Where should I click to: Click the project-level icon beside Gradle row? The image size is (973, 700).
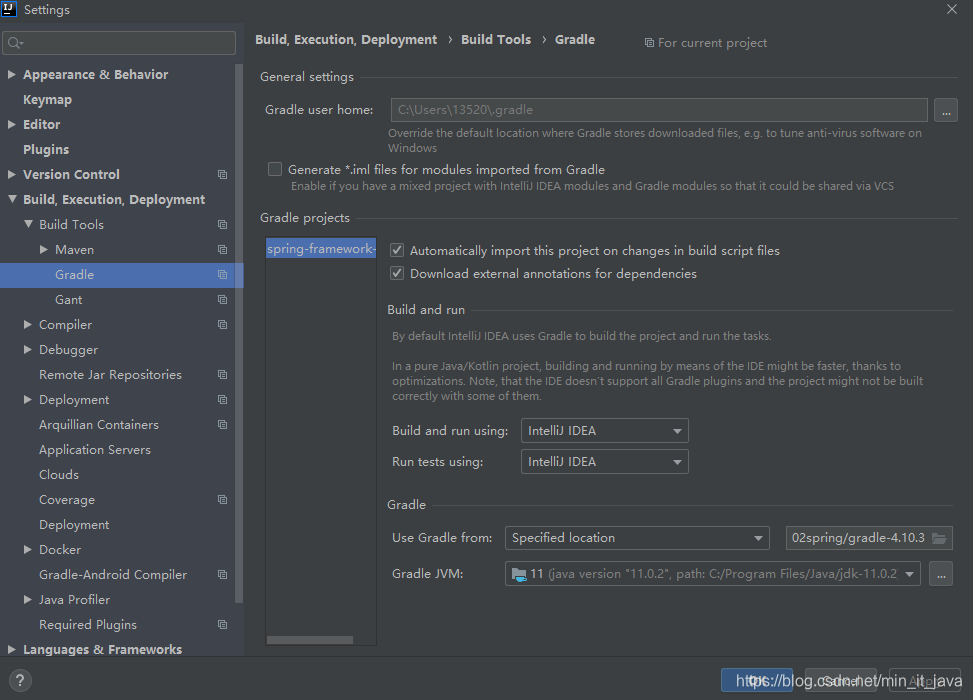(x=222, y=274)
